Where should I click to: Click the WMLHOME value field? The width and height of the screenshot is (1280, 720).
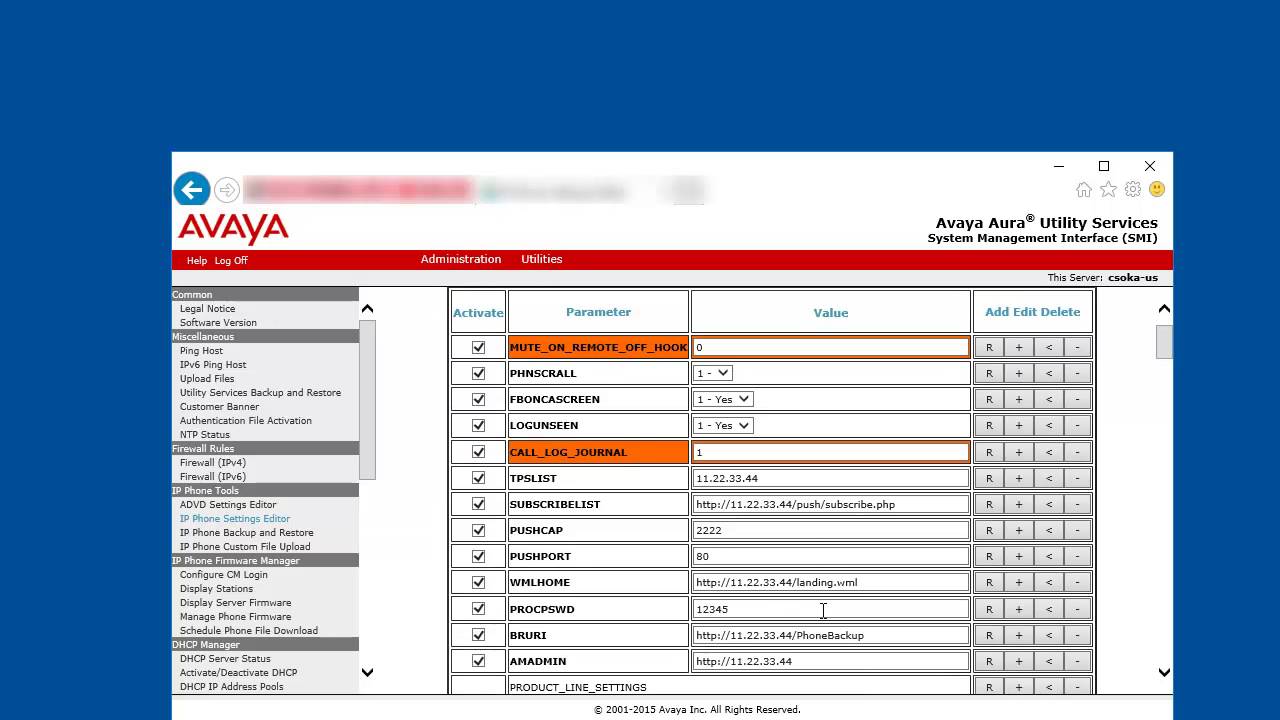tap(830, 582)
